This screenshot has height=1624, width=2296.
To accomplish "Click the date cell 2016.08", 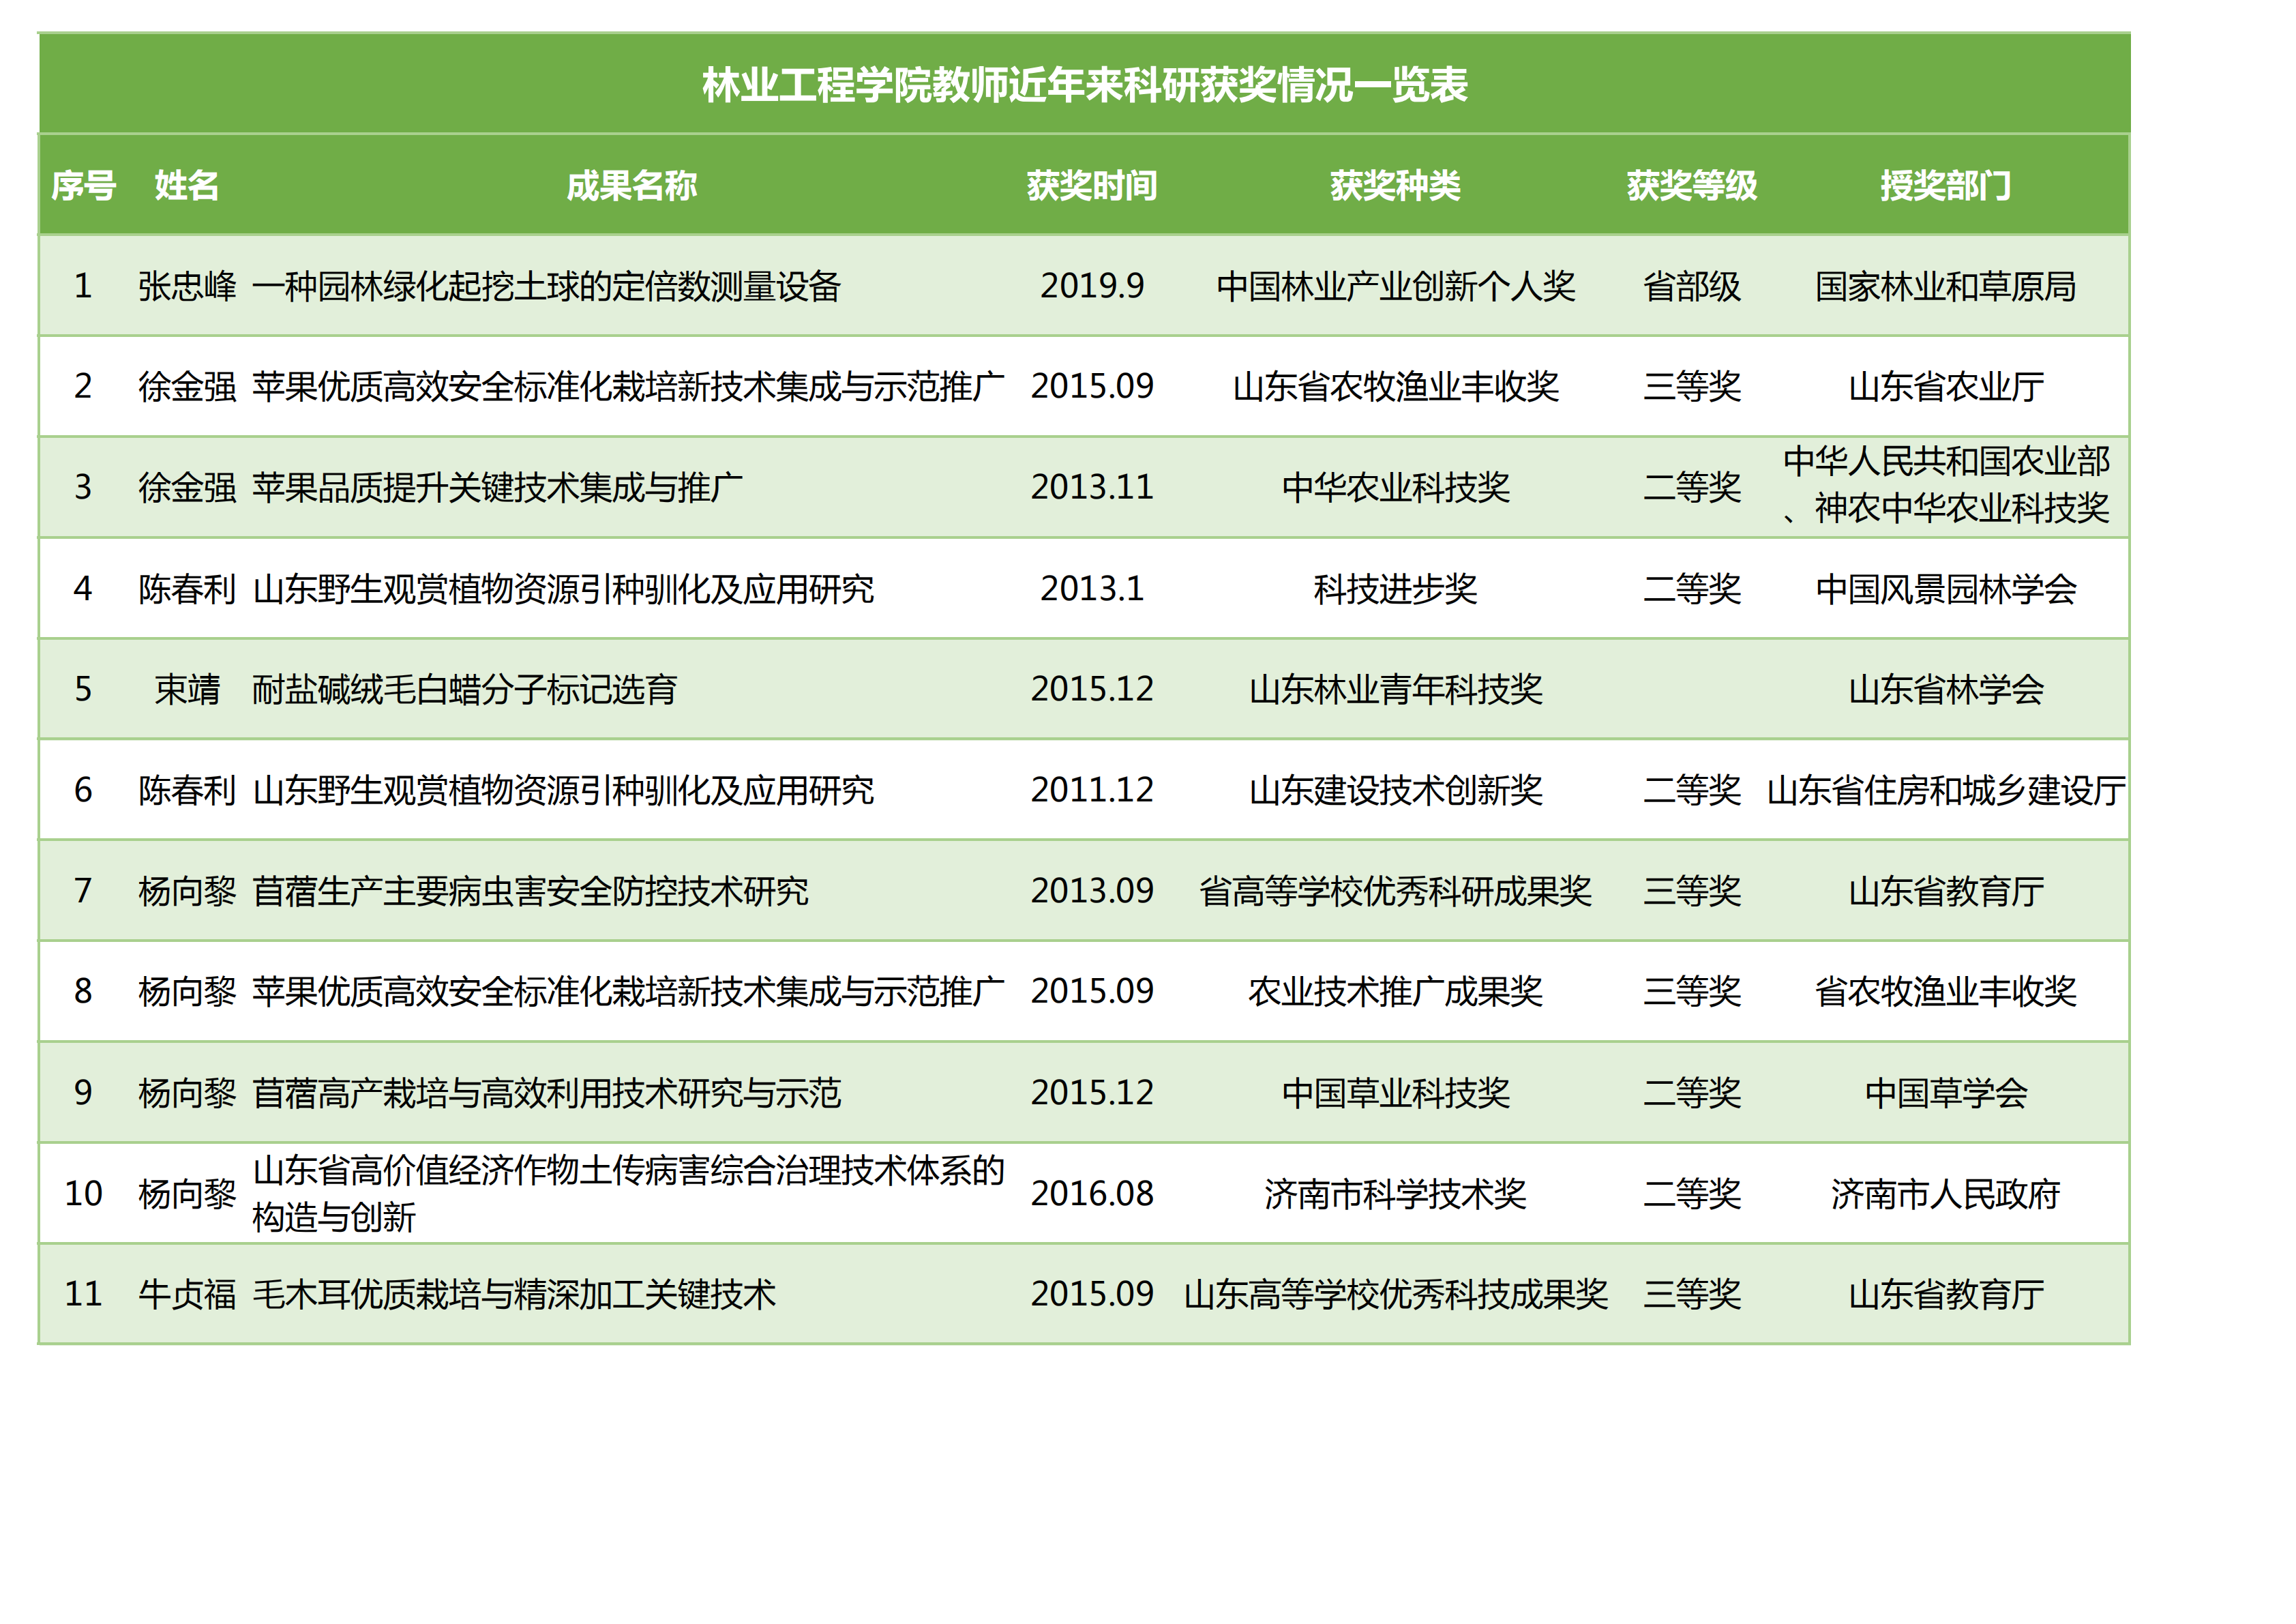I will tap(1092, 1194).
